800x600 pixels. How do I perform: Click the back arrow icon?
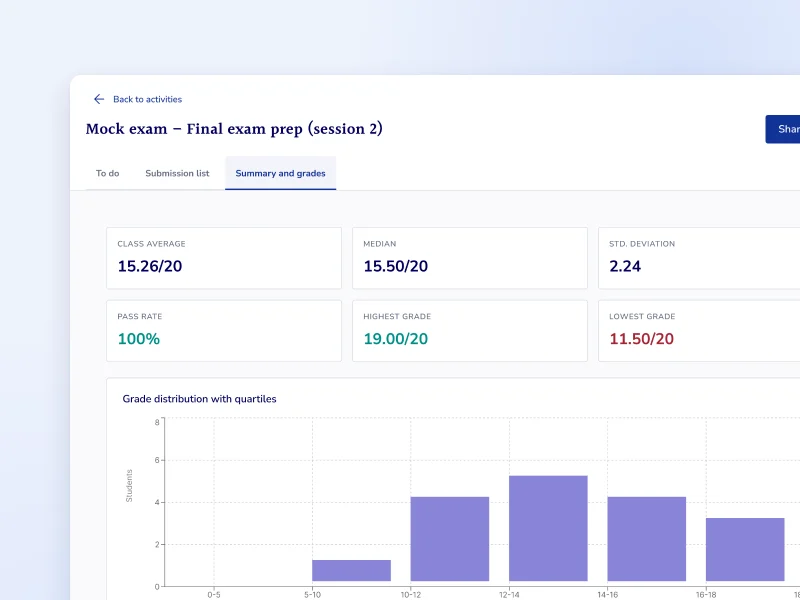99,99
